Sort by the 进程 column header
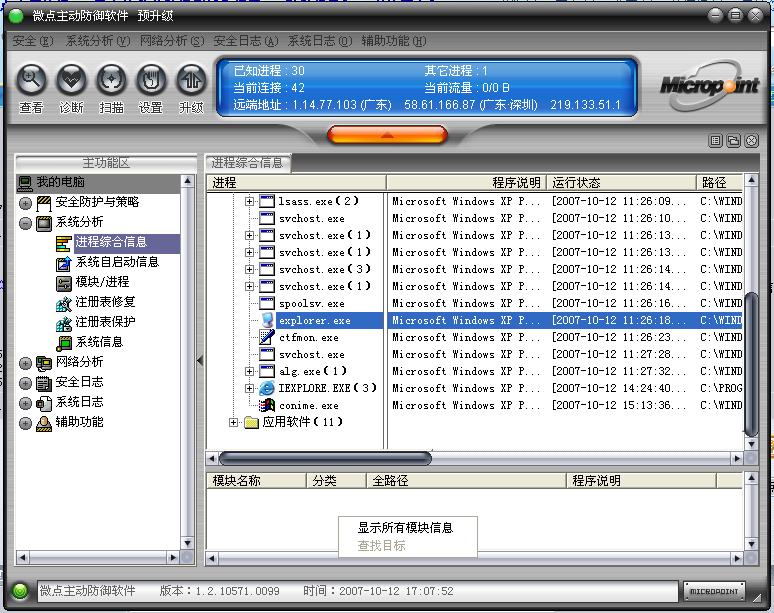 pyautogui.click(x=296, y=183)
